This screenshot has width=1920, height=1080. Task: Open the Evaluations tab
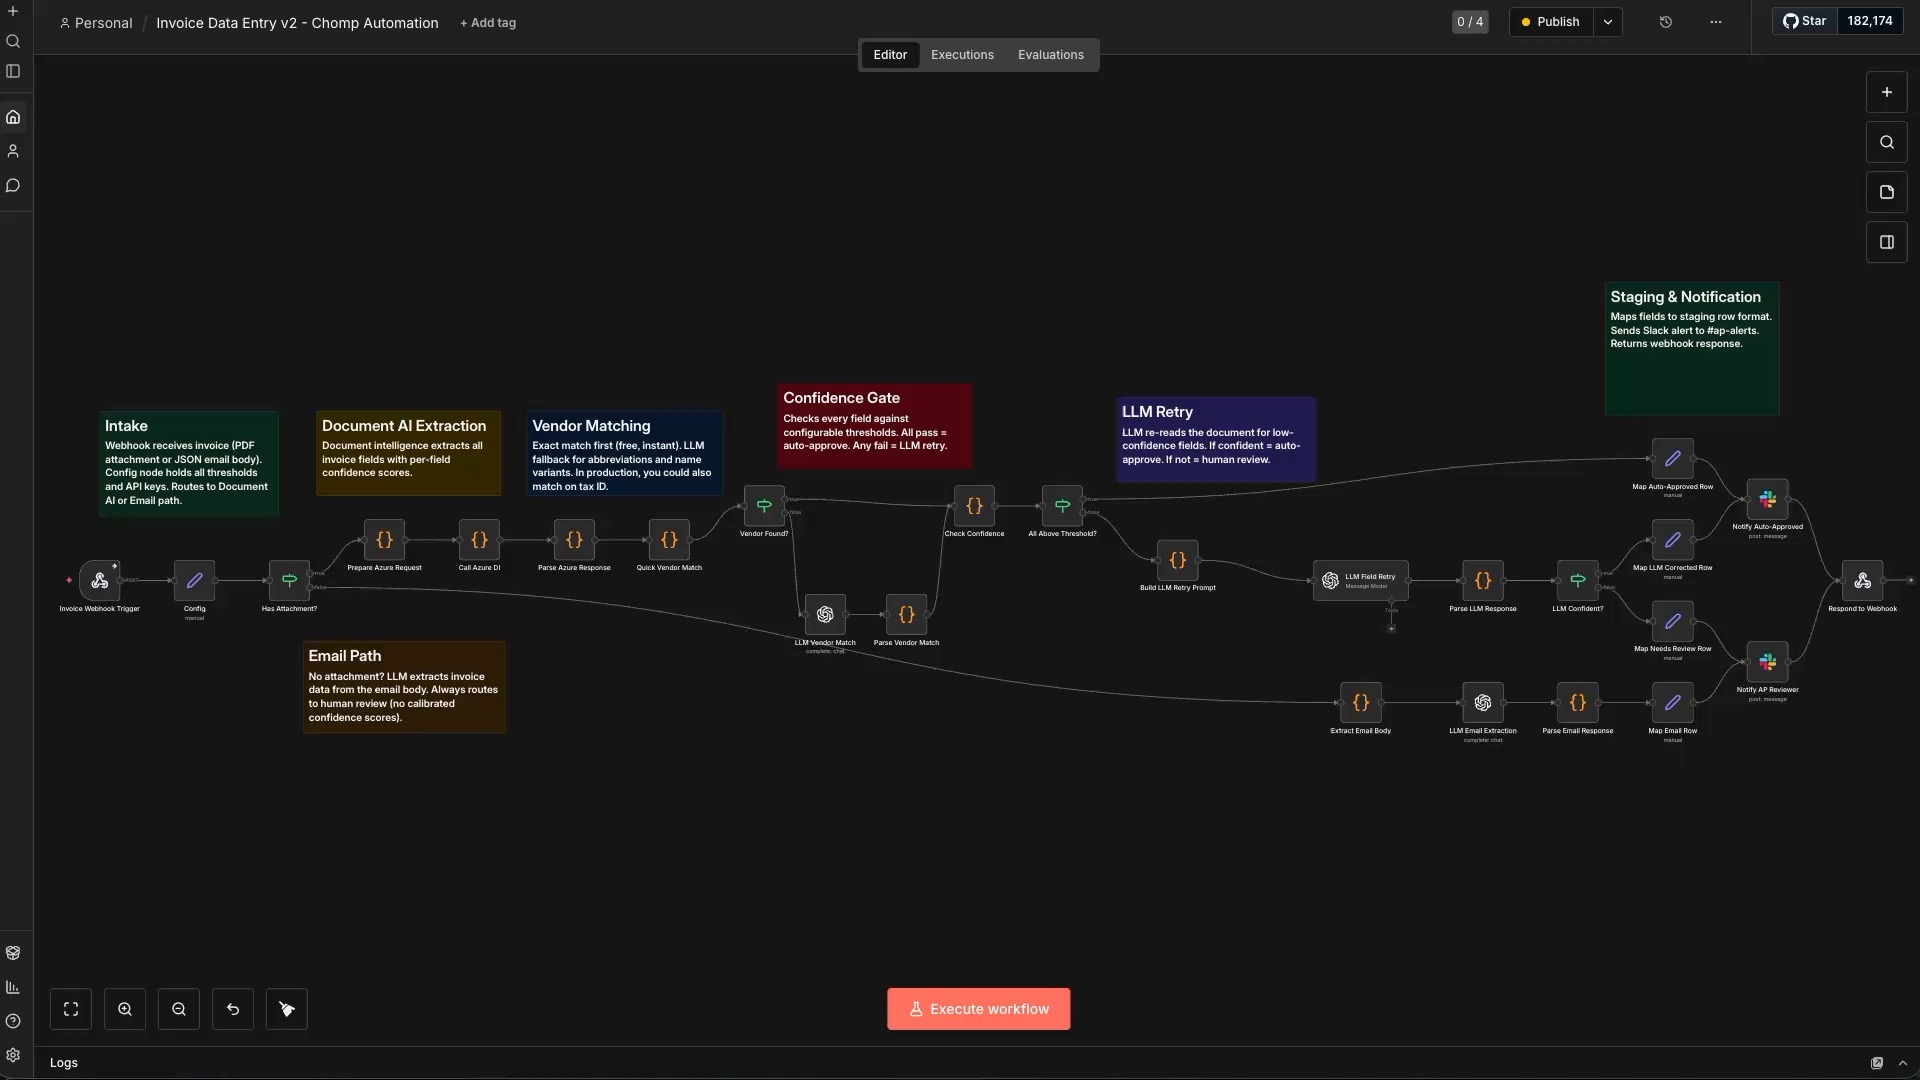pos(1050,55)
